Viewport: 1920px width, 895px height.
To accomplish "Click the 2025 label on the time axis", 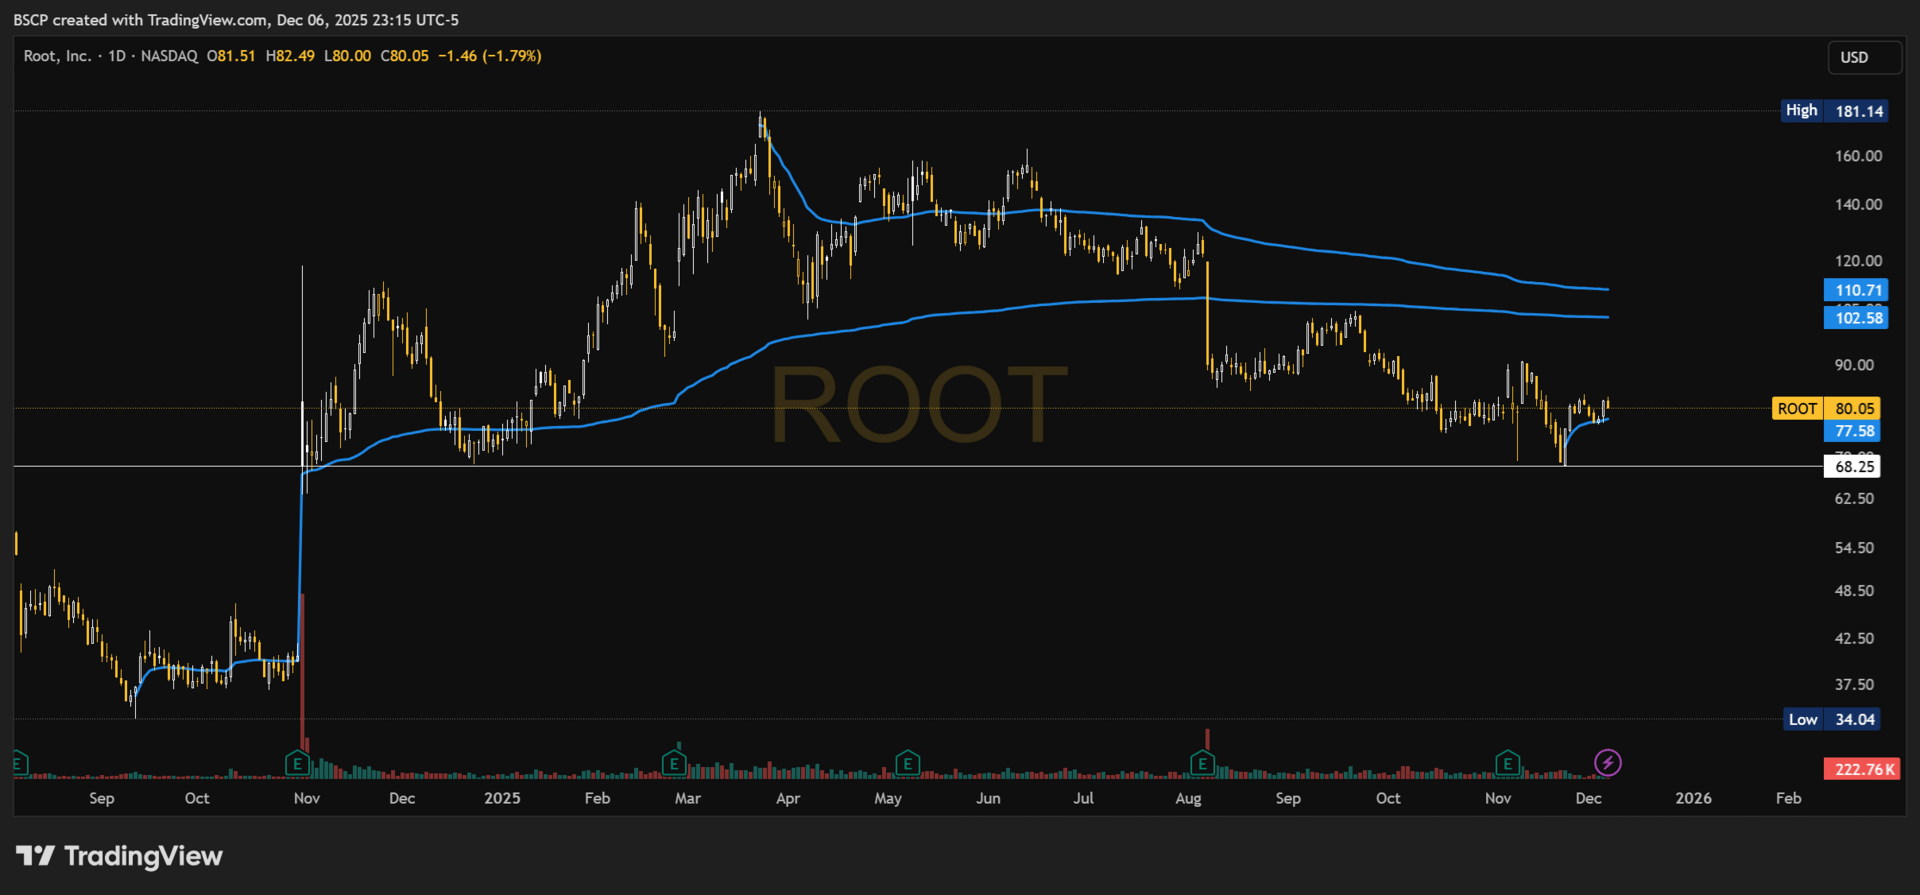I will (x=502, y=798).
